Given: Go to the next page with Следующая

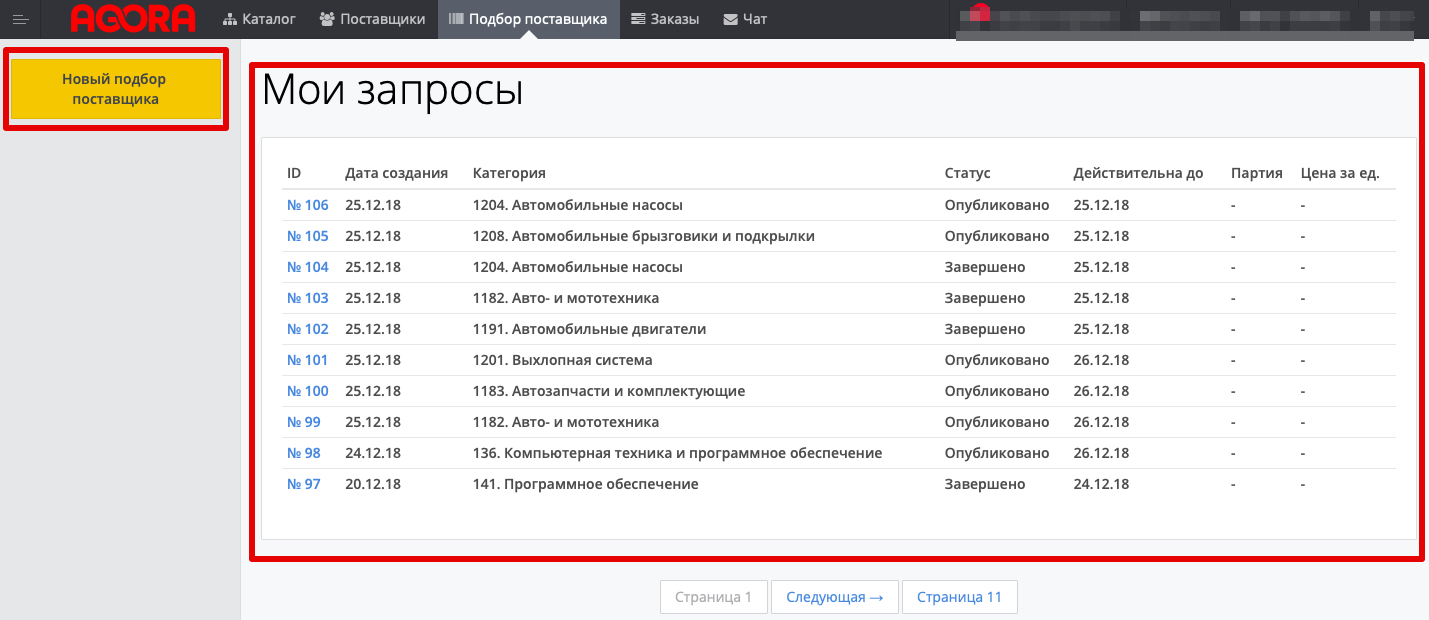Looking at the screenshot, I should [x=834, y=597].
